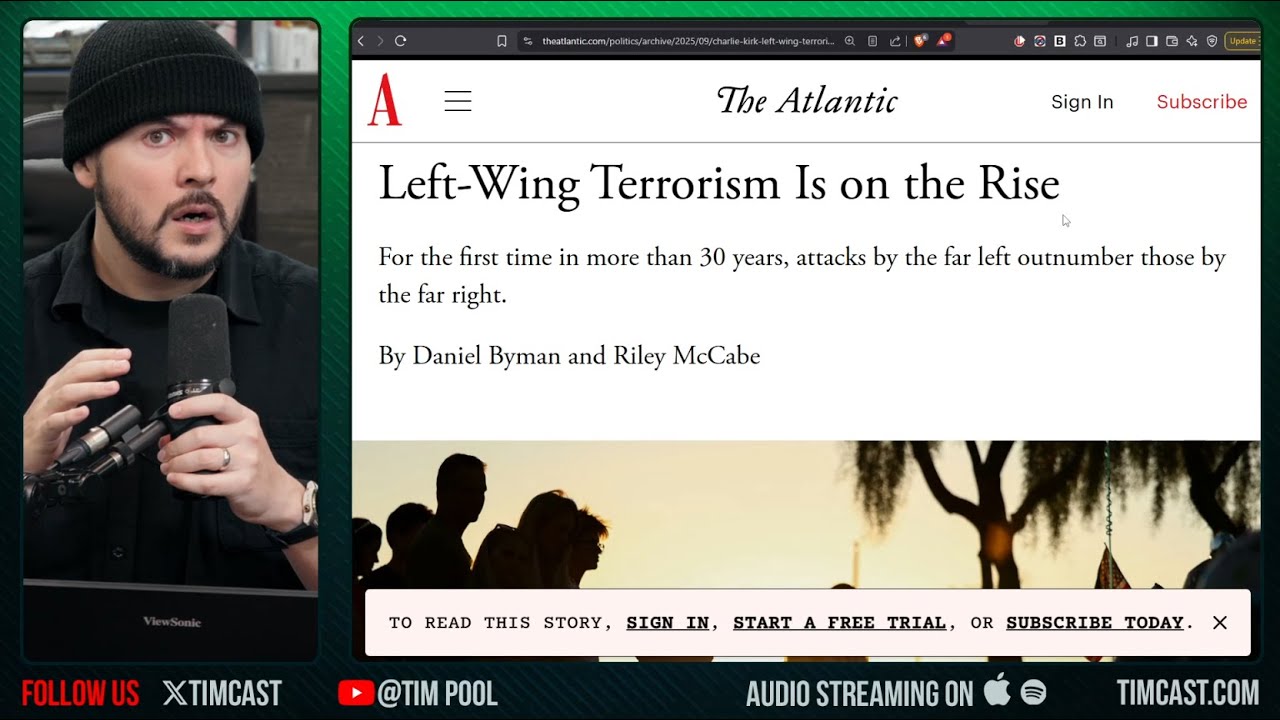Toggle the browser sidebar panel
This screenshot has width=1280, height=720.
(x=1152, y=41)
